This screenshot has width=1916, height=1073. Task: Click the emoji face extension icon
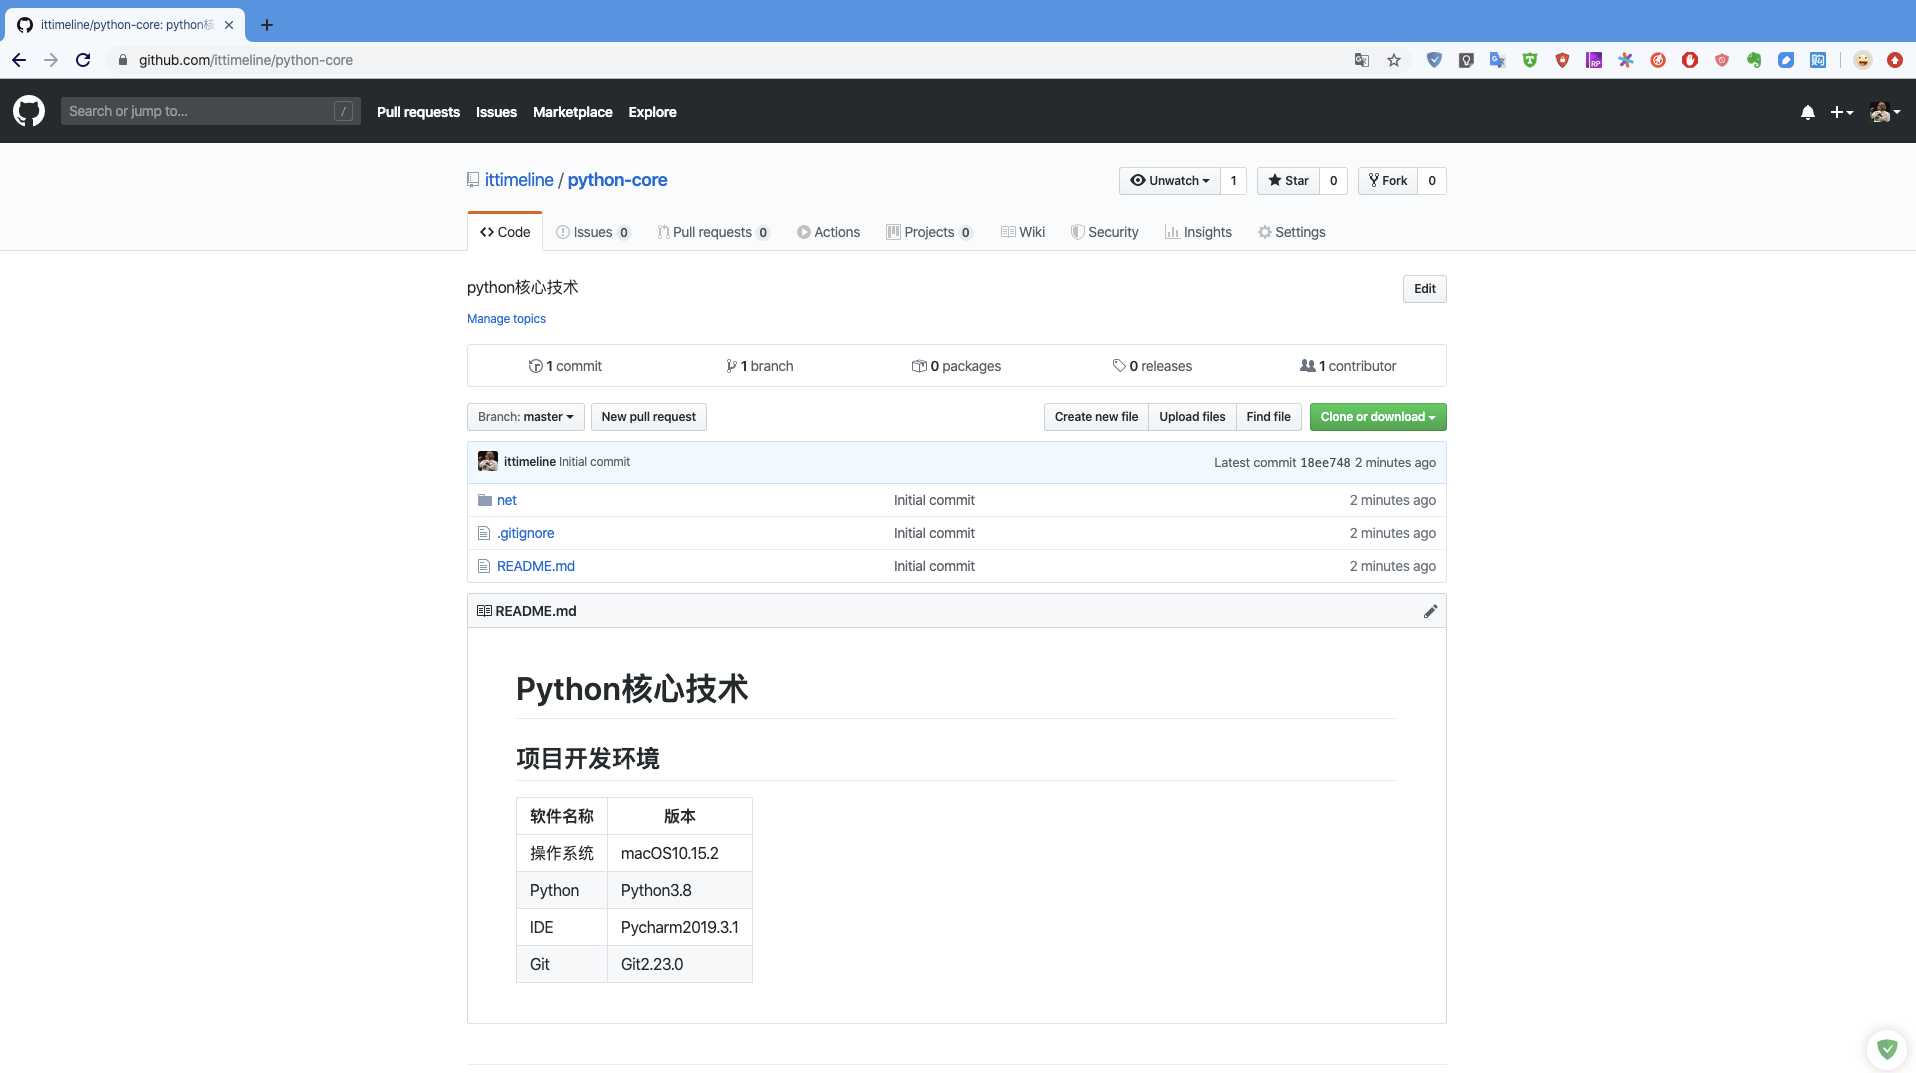click(1862, 60)
